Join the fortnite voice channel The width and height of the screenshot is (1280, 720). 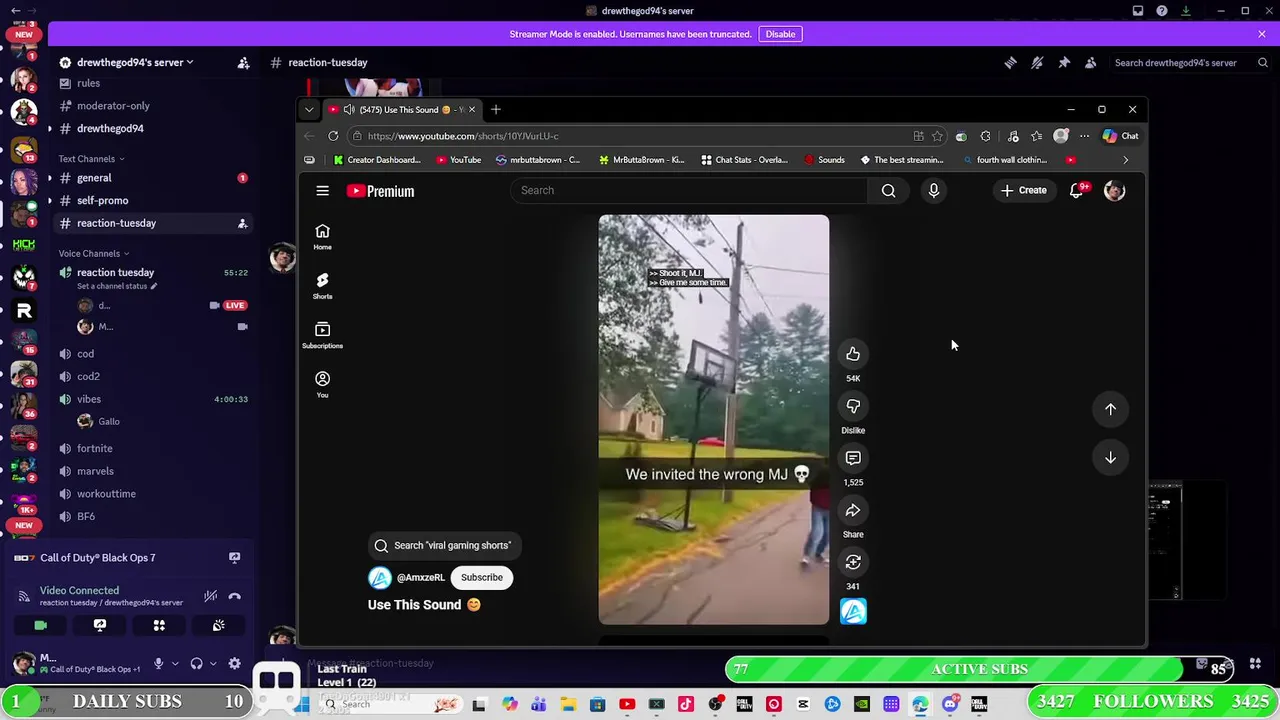(x=95, y=449)
